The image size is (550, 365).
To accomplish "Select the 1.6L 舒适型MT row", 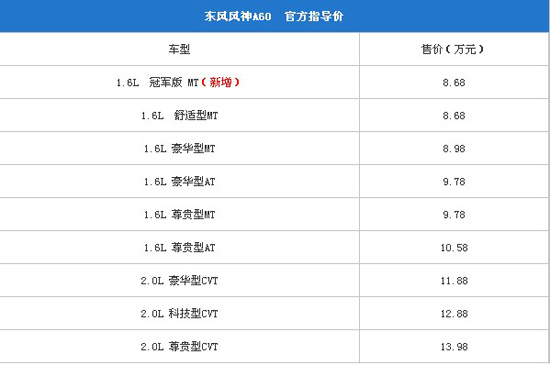I will point(274,115).
